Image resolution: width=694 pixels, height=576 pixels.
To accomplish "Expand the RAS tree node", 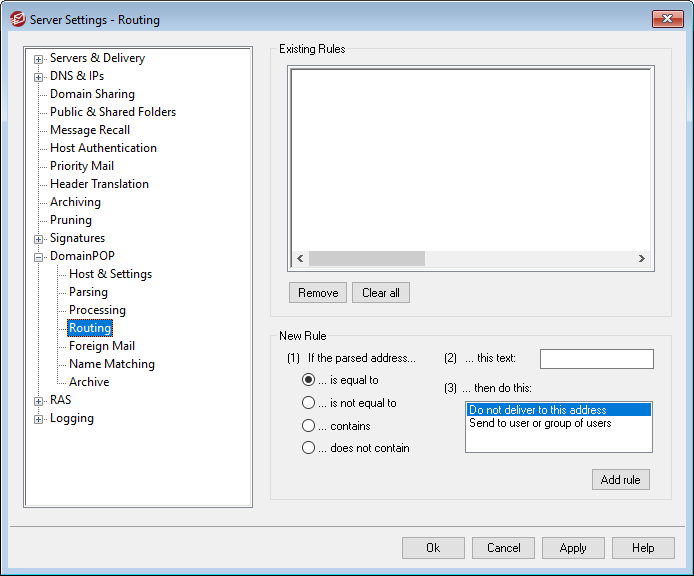I will [39, 401].
